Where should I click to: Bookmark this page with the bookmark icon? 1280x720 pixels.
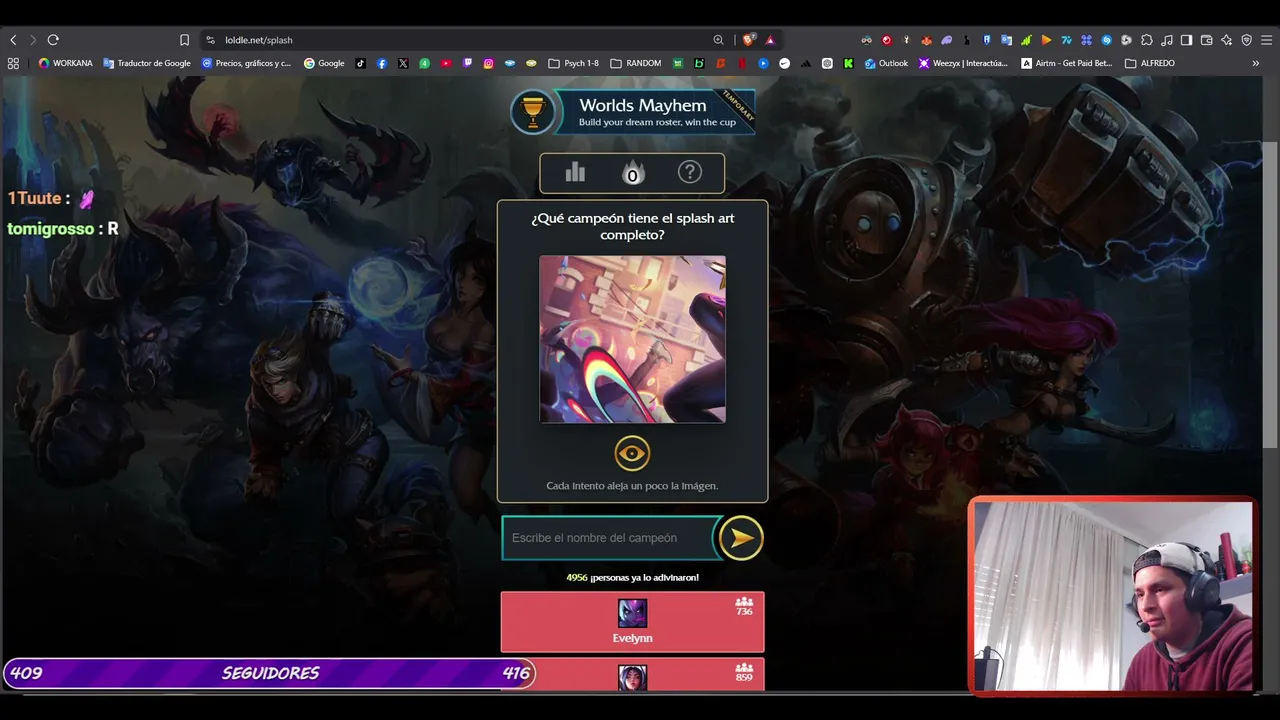coord(184,40)
